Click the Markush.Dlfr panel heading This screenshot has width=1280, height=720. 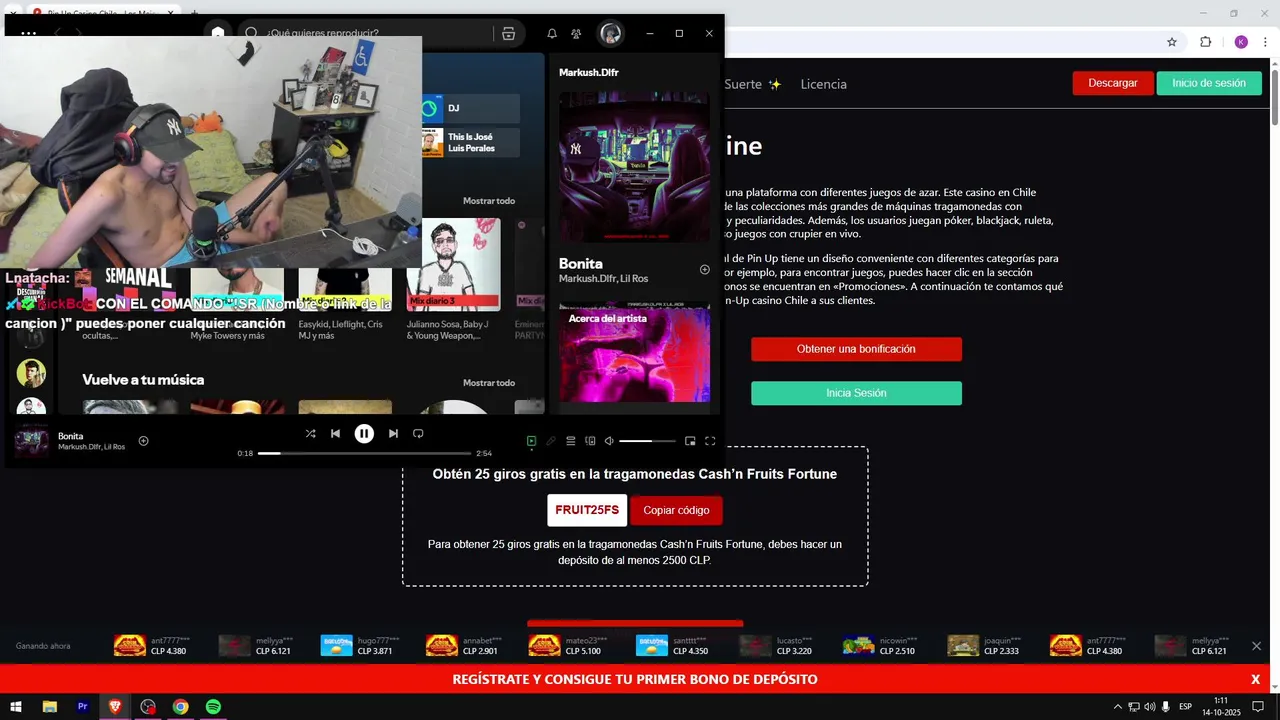[x=589, y=72]
